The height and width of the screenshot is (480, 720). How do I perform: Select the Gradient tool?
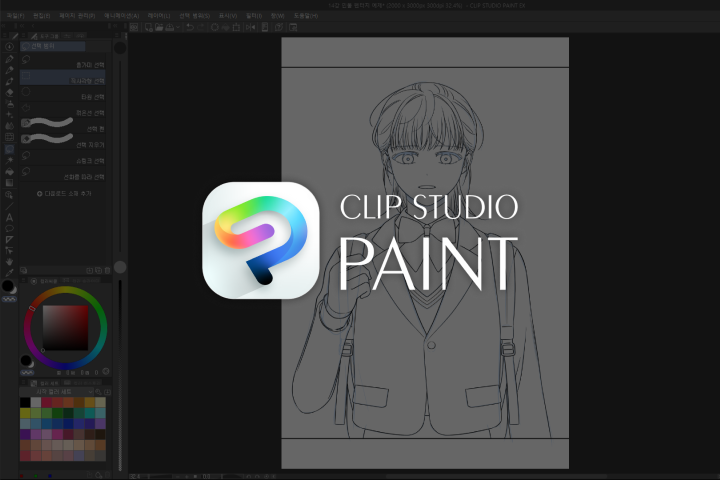click(x=9, y=183)
